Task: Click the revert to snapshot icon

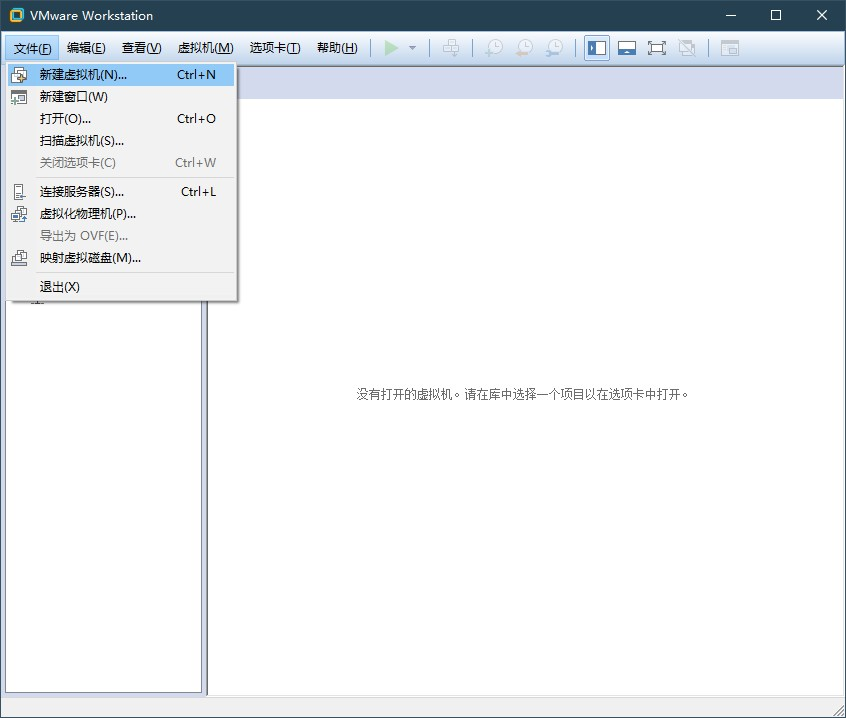Action: point(524,48)
